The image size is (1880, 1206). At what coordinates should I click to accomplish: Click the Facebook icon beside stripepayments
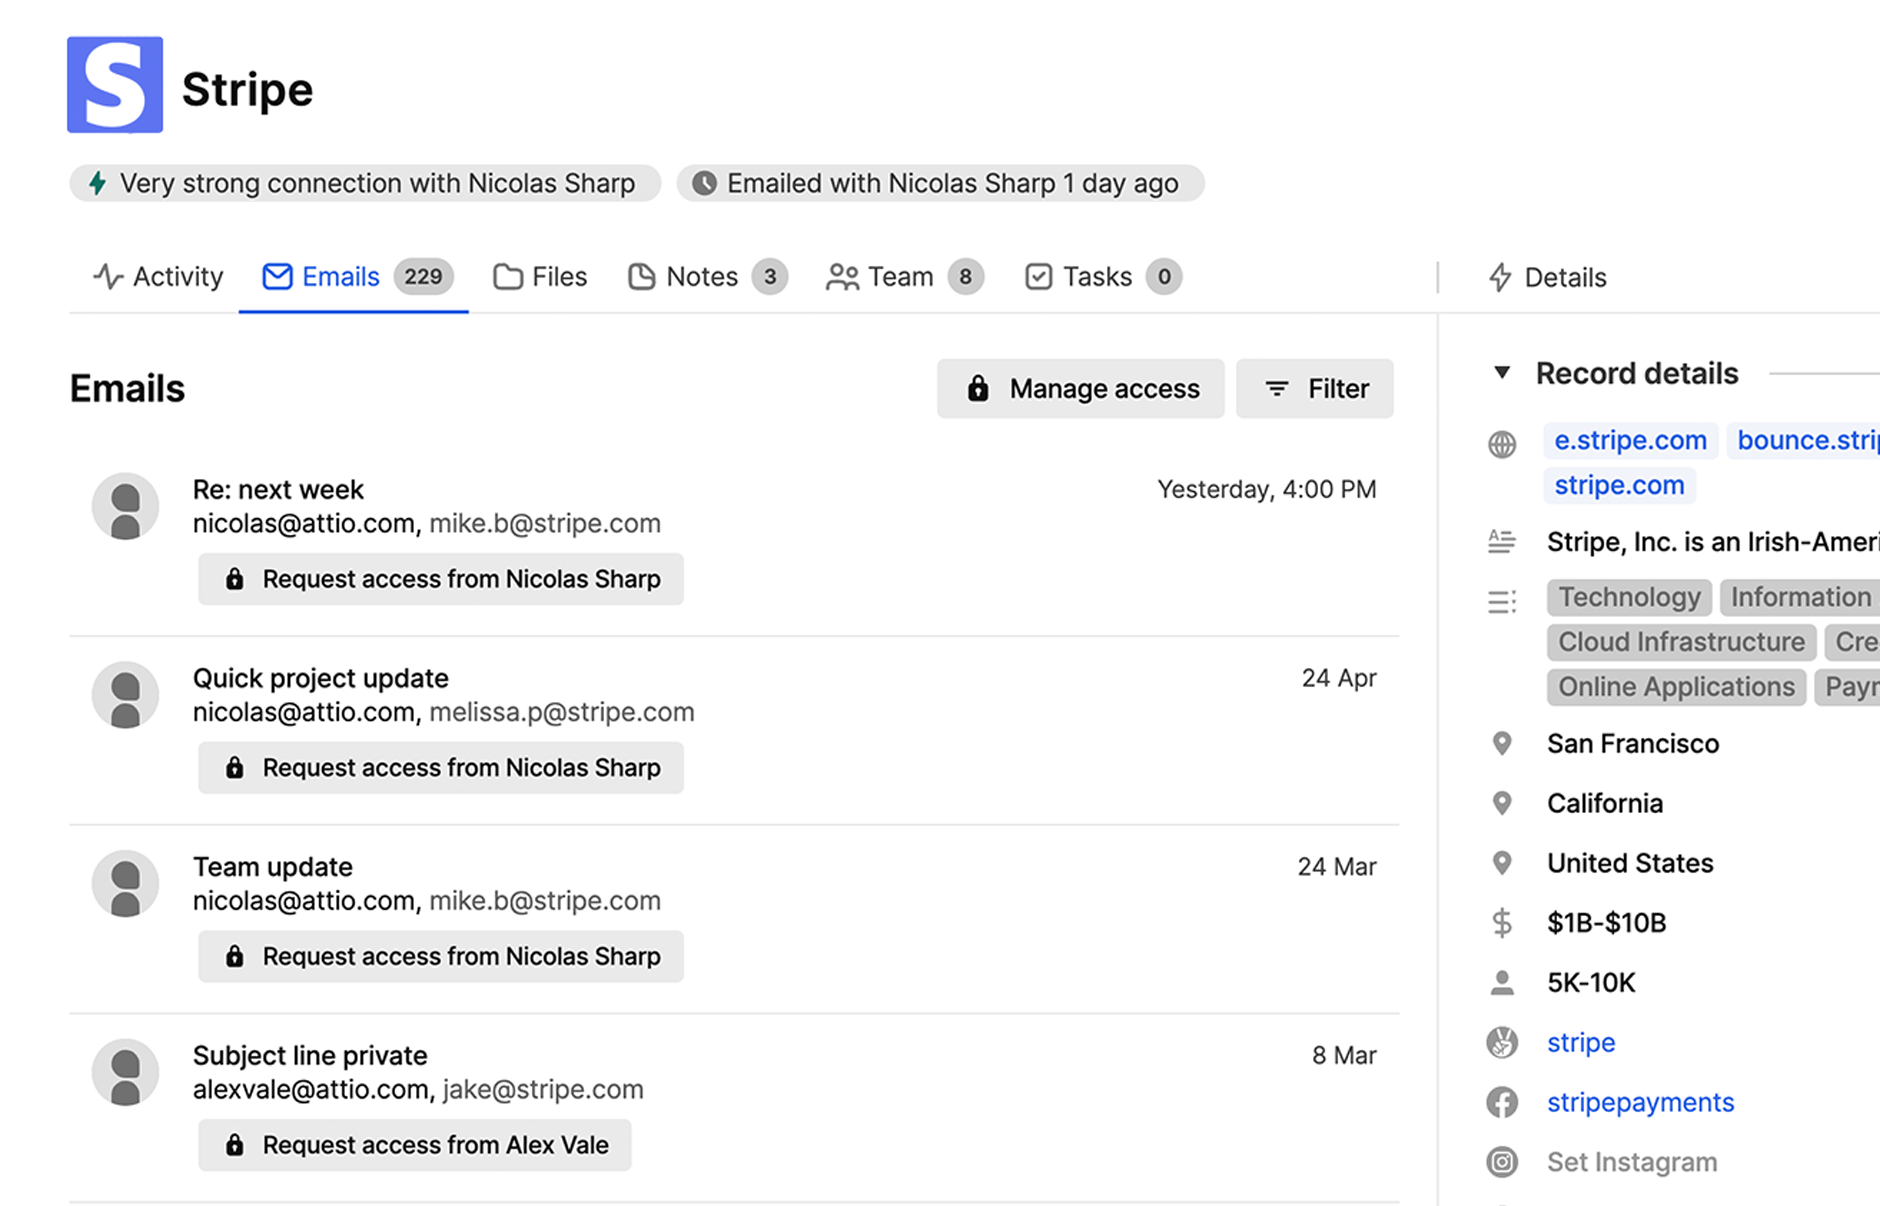1502,1102
